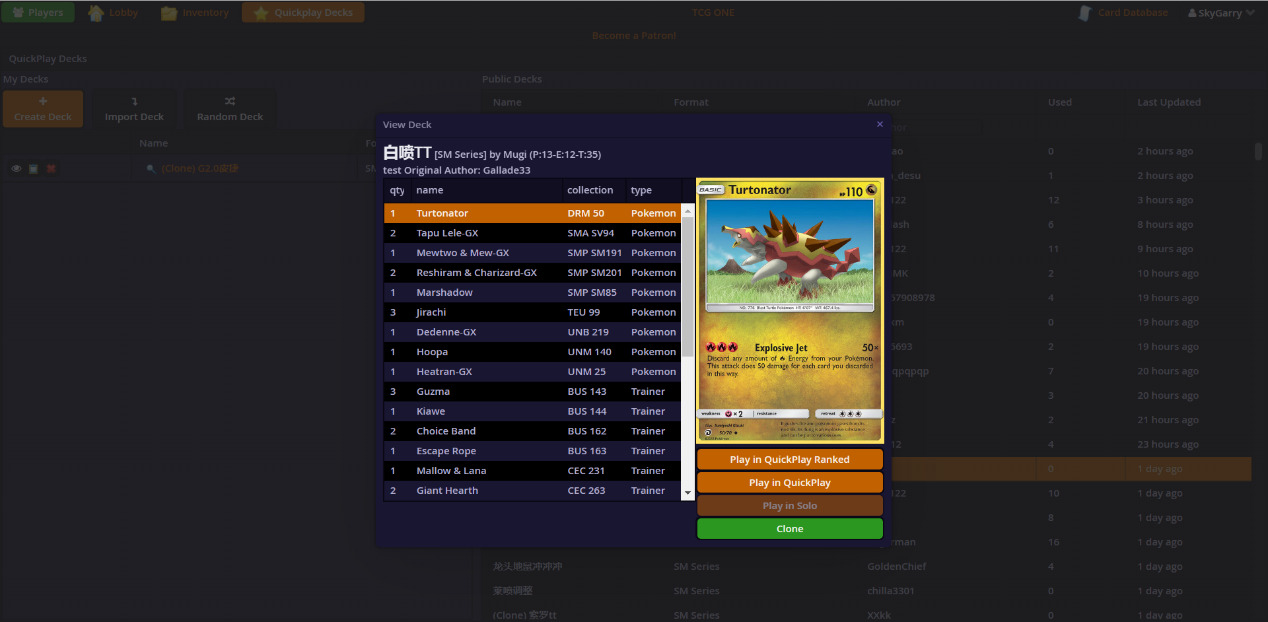
Task: Click Play in QuickPlay Ranked button
Action: 790,460
